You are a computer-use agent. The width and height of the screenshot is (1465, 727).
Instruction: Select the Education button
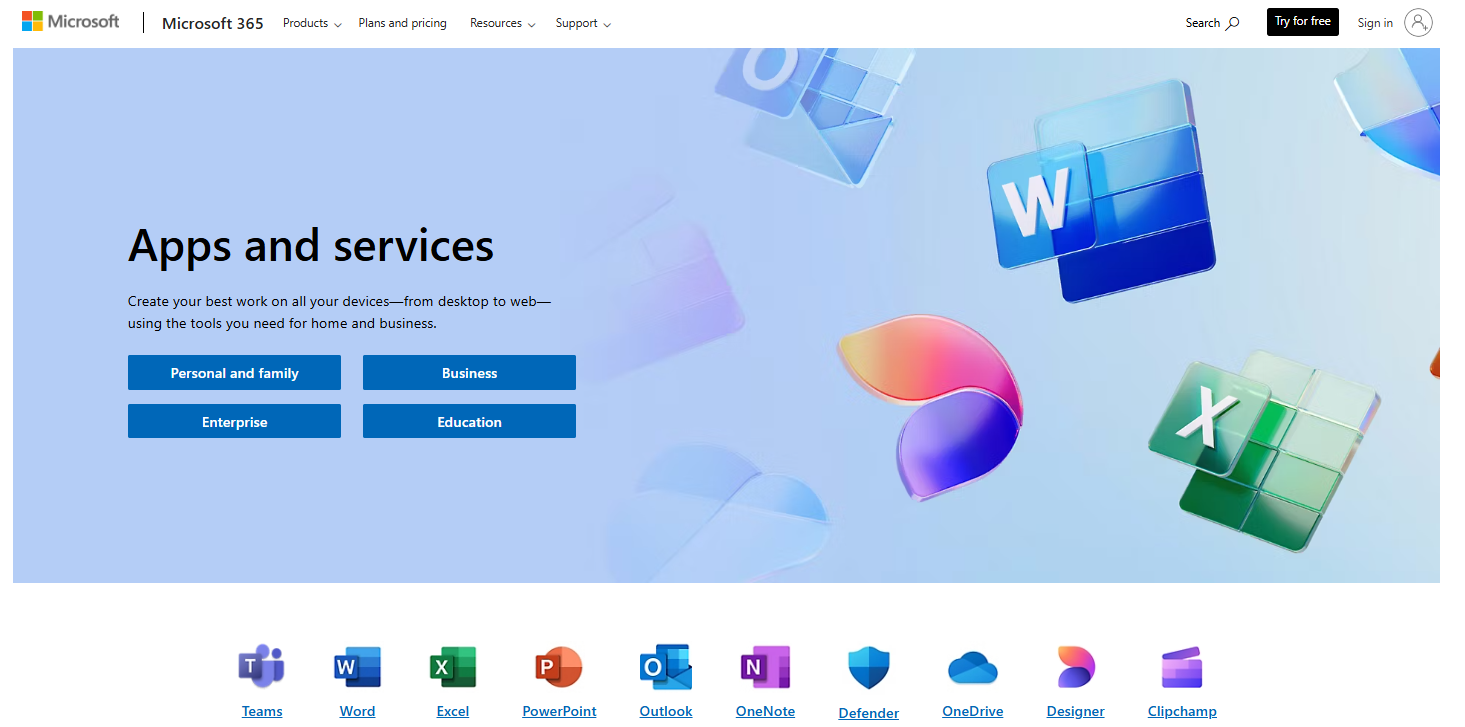469,422
